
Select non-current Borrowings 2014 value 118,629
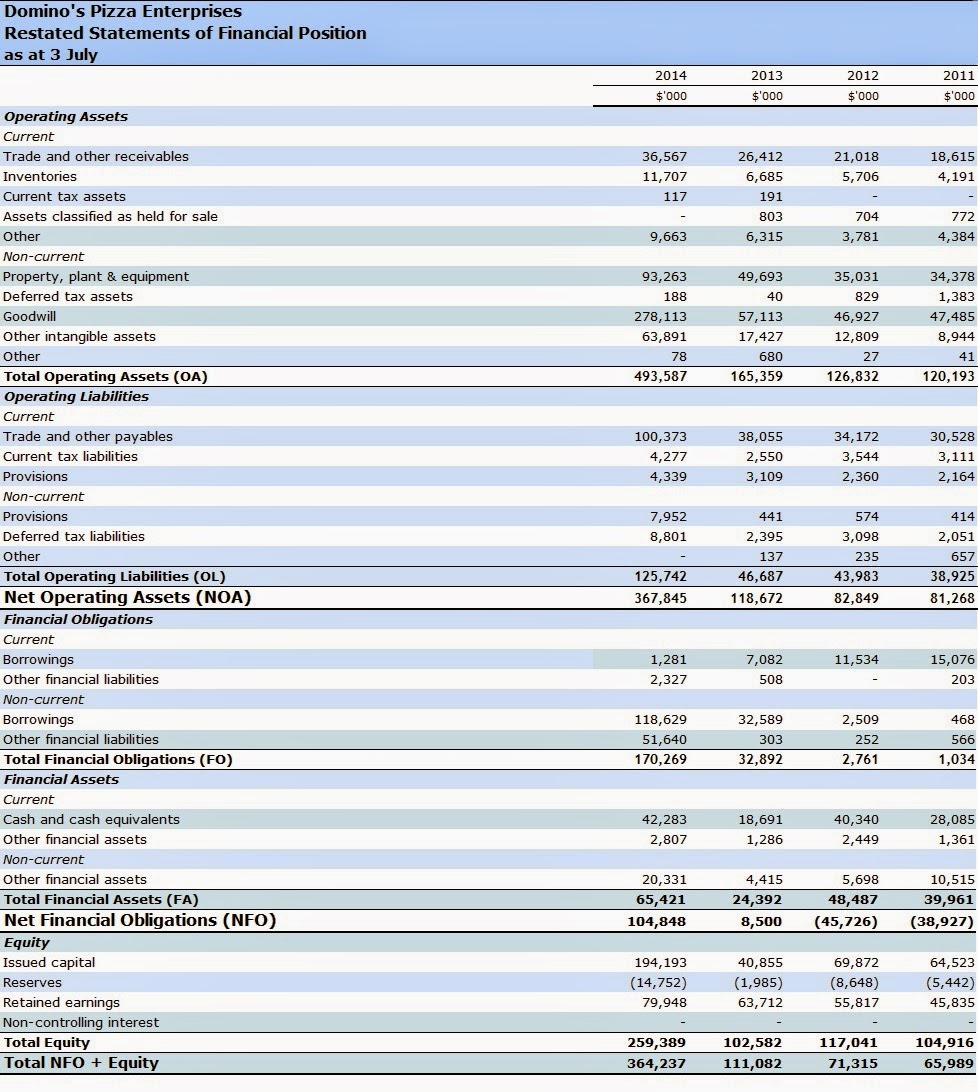660,719
